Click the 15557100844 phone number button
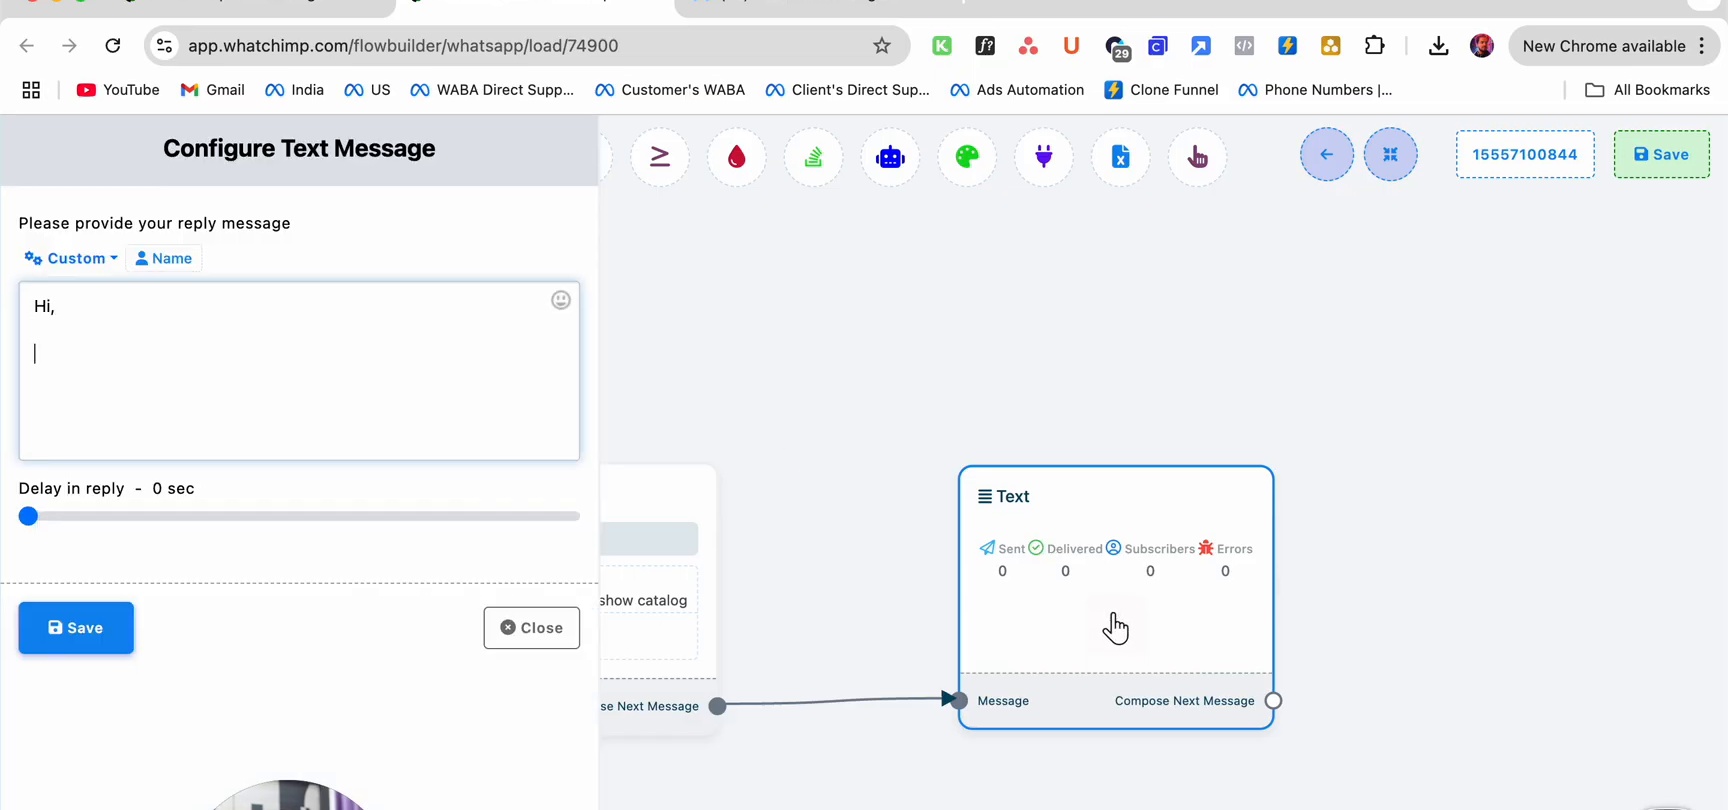 [x=1525, y=154]
